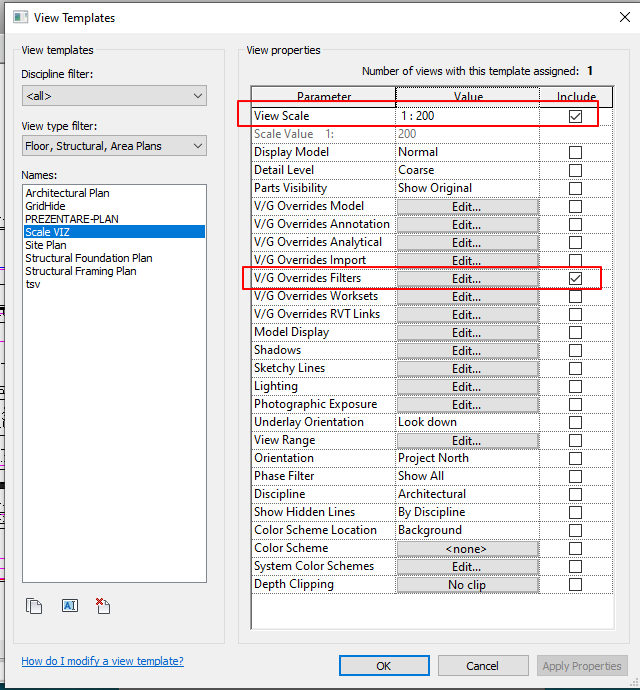
Task: Click Discipline value Architectural
Action: (467, 494)
